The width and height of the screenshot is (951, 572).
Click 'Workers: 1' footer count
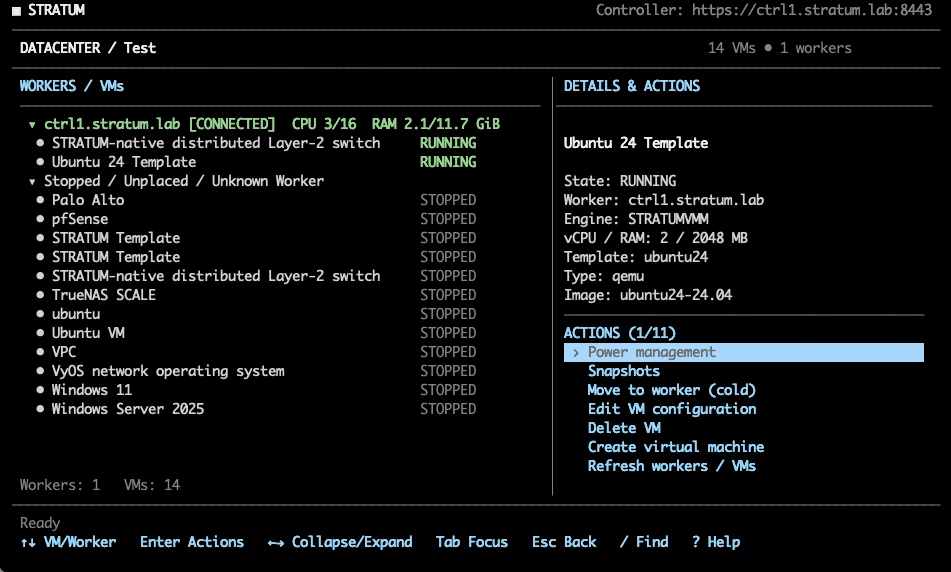click(x=59, y=485)
